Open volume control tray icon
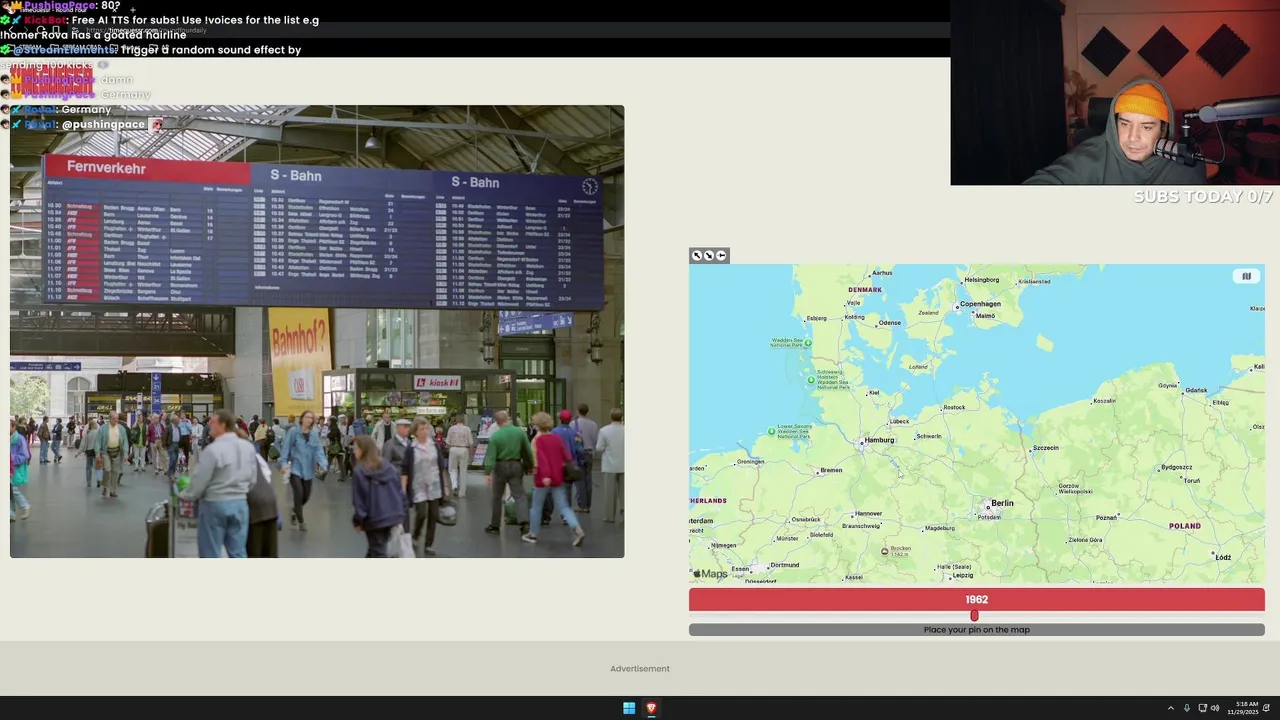The width and height of the screenshot is (1280, 720). tap(1215, 708)
